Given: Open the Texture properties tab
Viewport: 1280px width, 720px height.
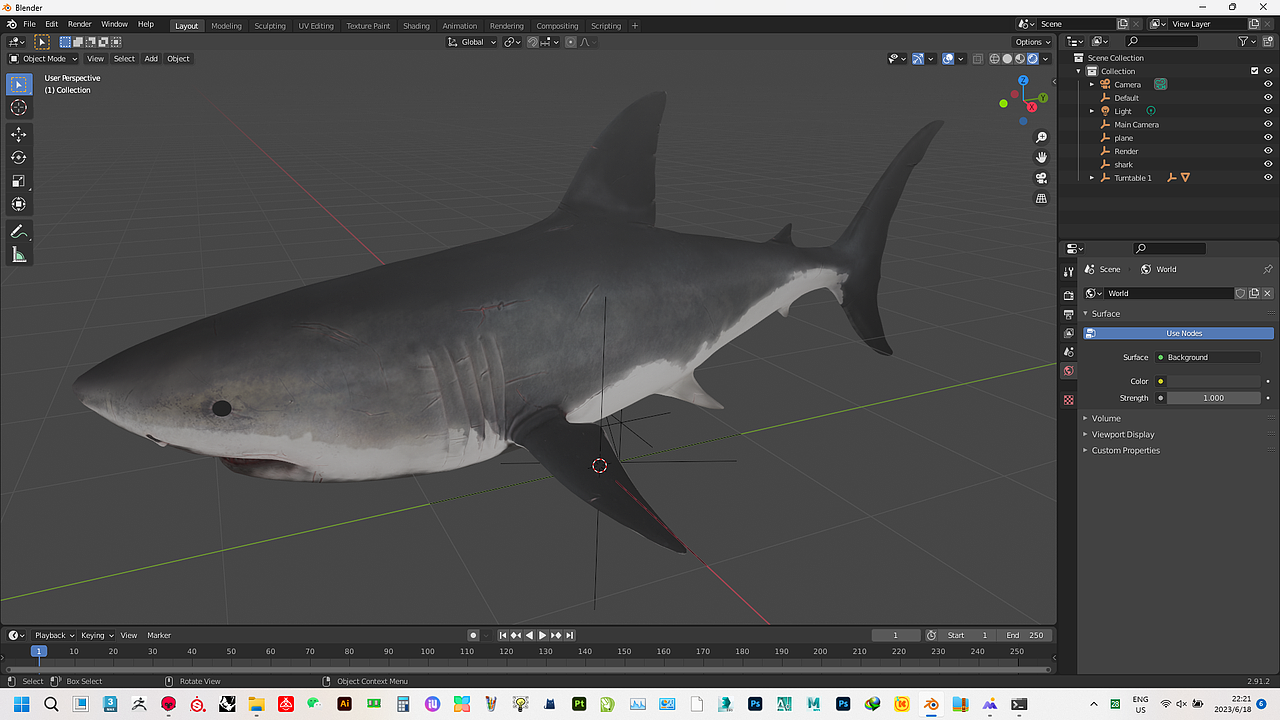Looking at the screenshot, I should point(1068,400).
